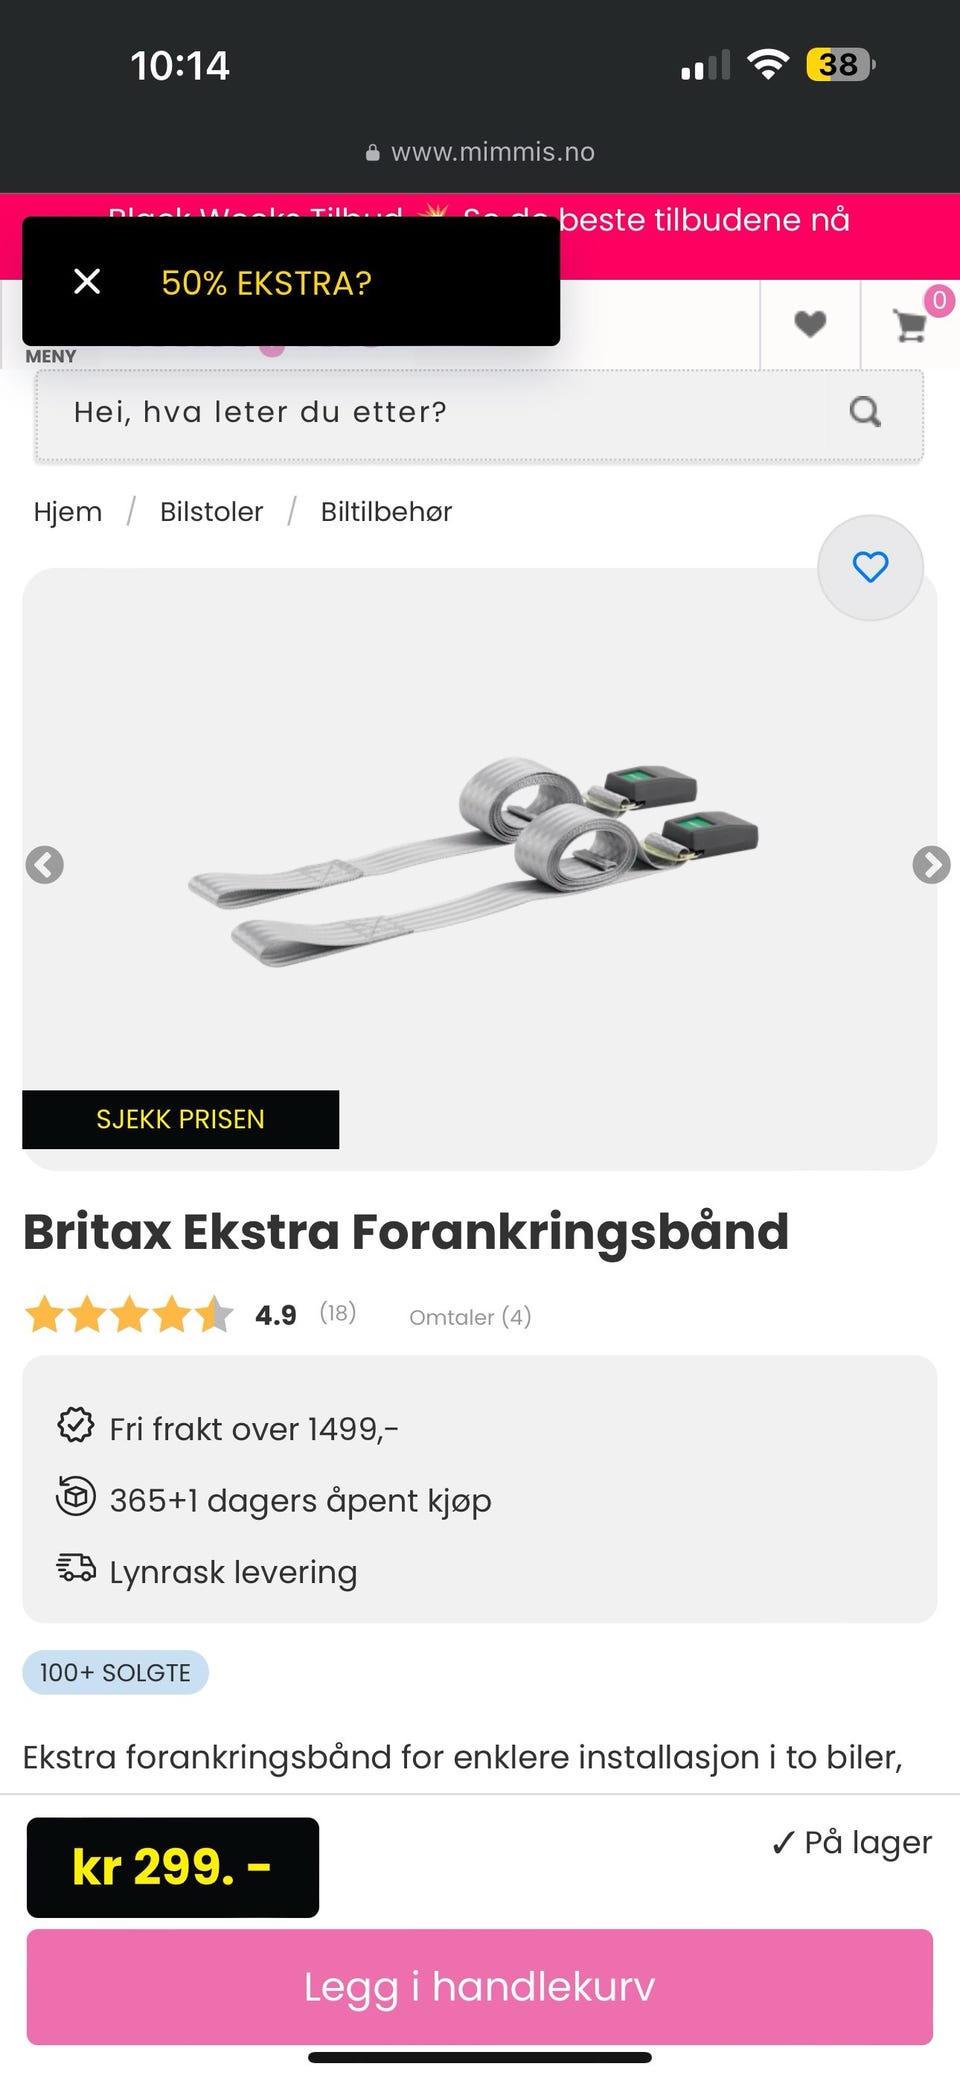Open Biltilbehør breadcrumb category
This screenshot has height=2081, width=960.
pyautogui.click(x=386, y=512)
